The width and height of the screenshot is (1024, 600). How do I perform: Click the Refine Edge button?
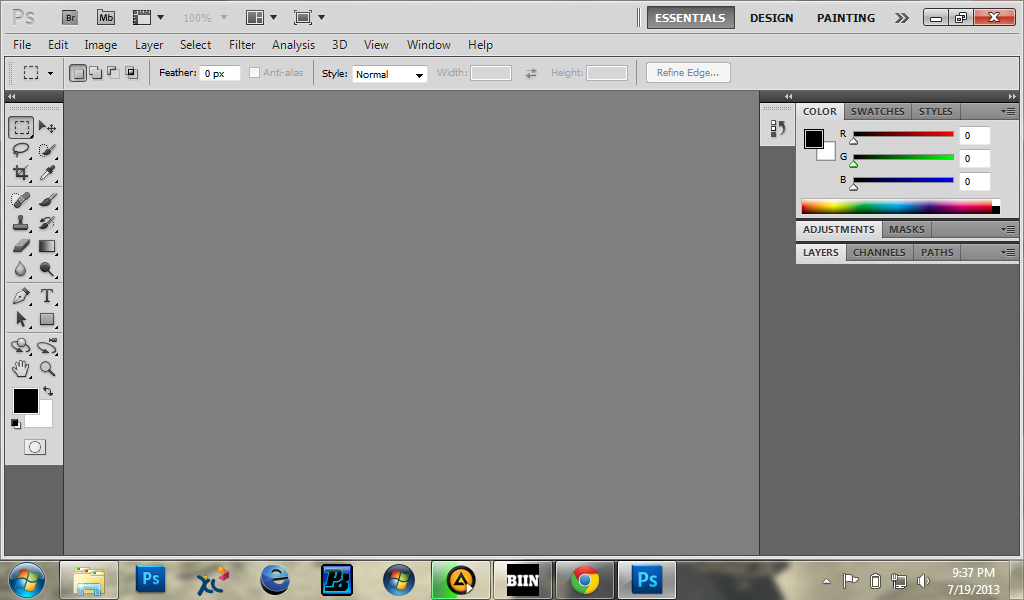pos(688,72)
